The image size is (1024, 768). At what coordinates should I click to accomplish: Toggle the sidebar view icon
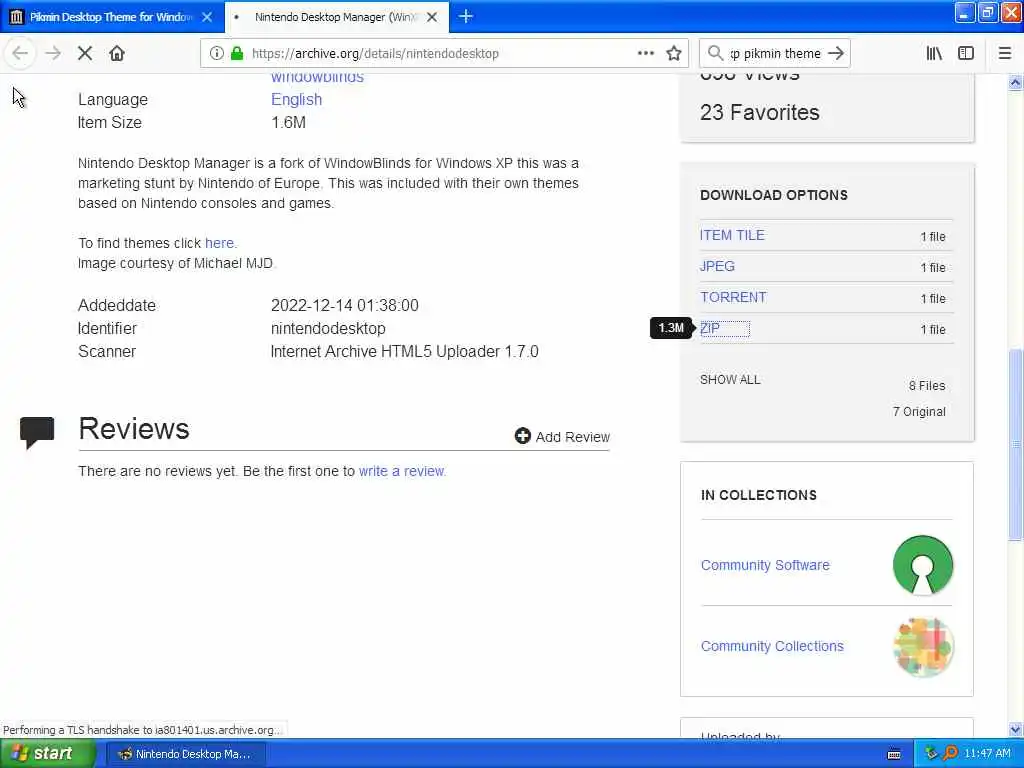pos(966,54)
